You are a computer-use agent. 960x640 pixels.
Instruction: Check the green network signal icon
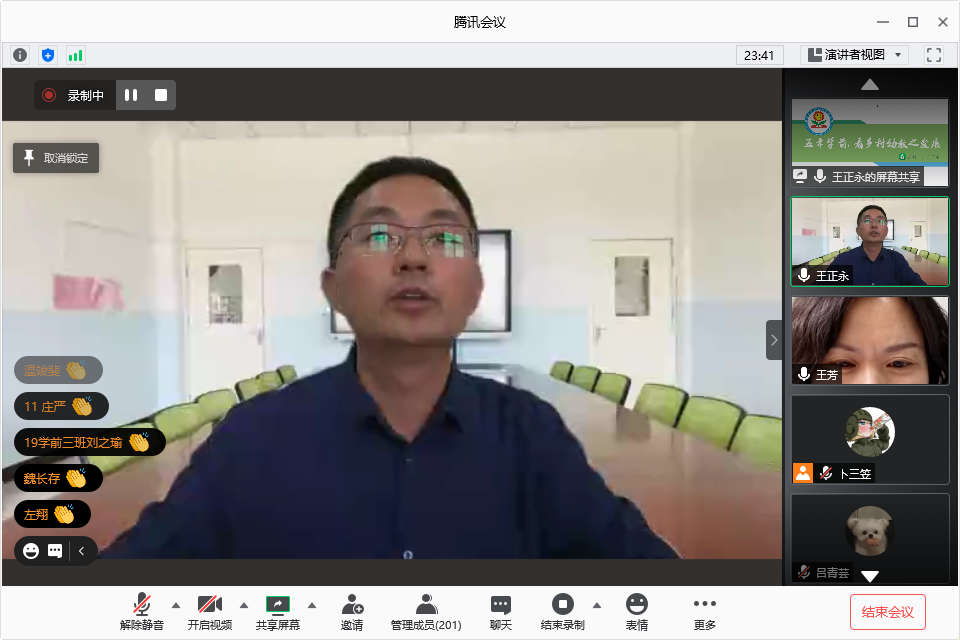point(75,55)
